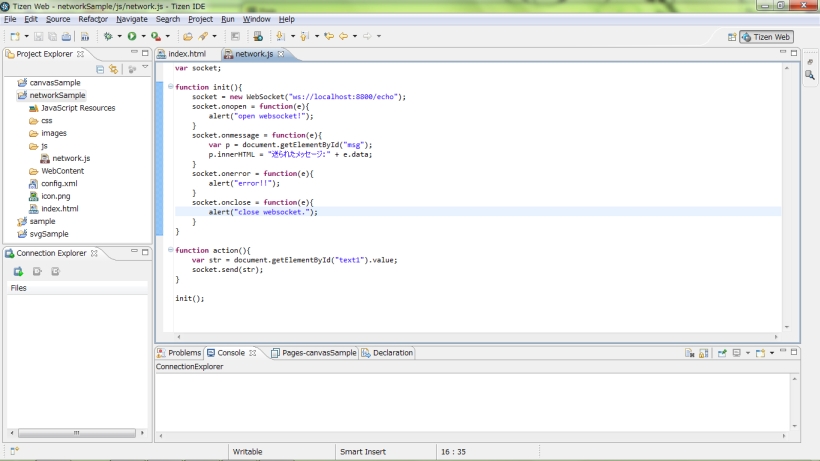Click the search magnifier icon in right trim
Viewport: 820px width, 461px height.
point(810,75)
